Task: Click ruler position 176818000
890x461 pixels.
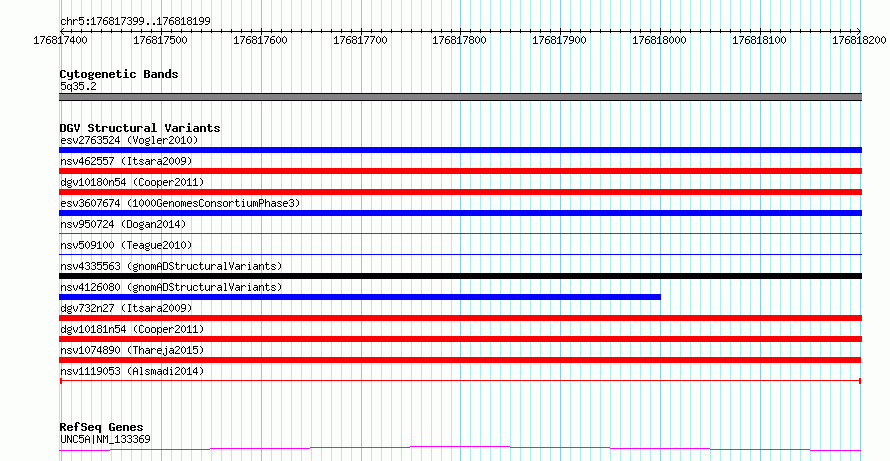Action: 659,41
